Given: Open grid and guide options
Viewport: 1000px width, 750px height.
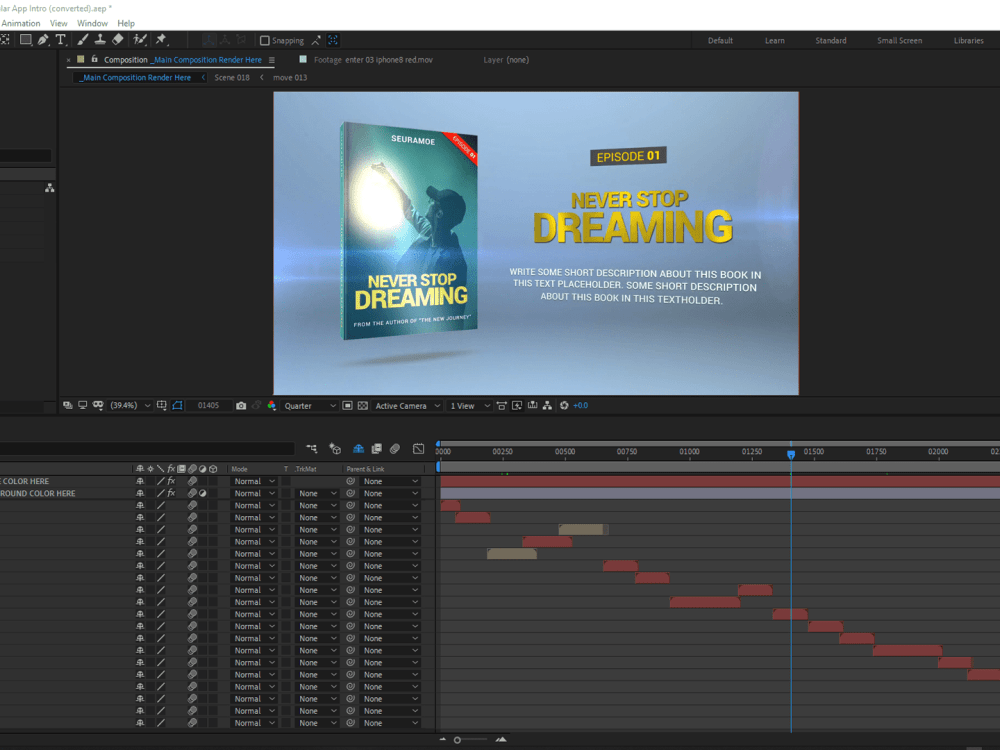Looking at the screenshot, I should click(x=162, y=406).
